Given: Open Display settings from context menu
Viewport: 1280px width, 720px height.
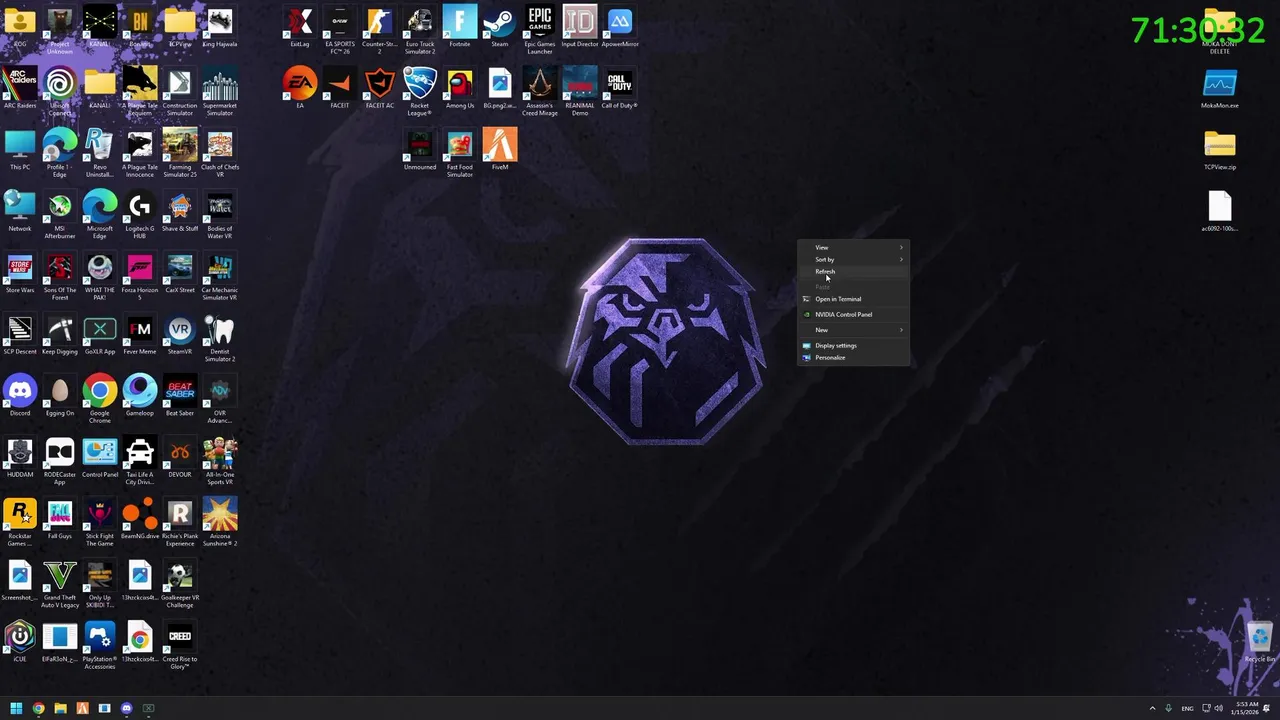Looking at the screenshot, I should point(854,345).
